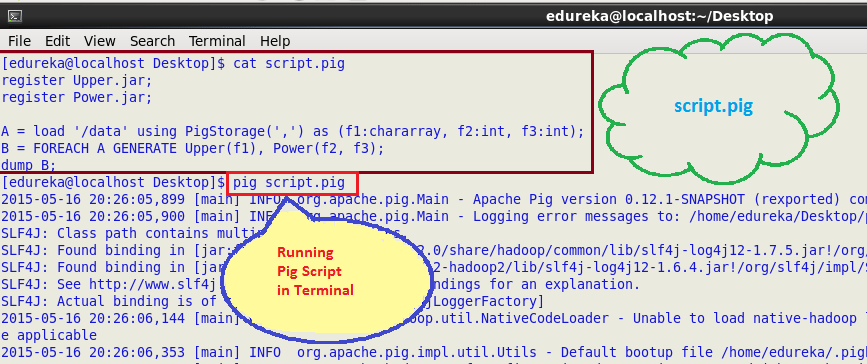
Task: Click the terminal window icon in title bar
Action: pos(15,16)
